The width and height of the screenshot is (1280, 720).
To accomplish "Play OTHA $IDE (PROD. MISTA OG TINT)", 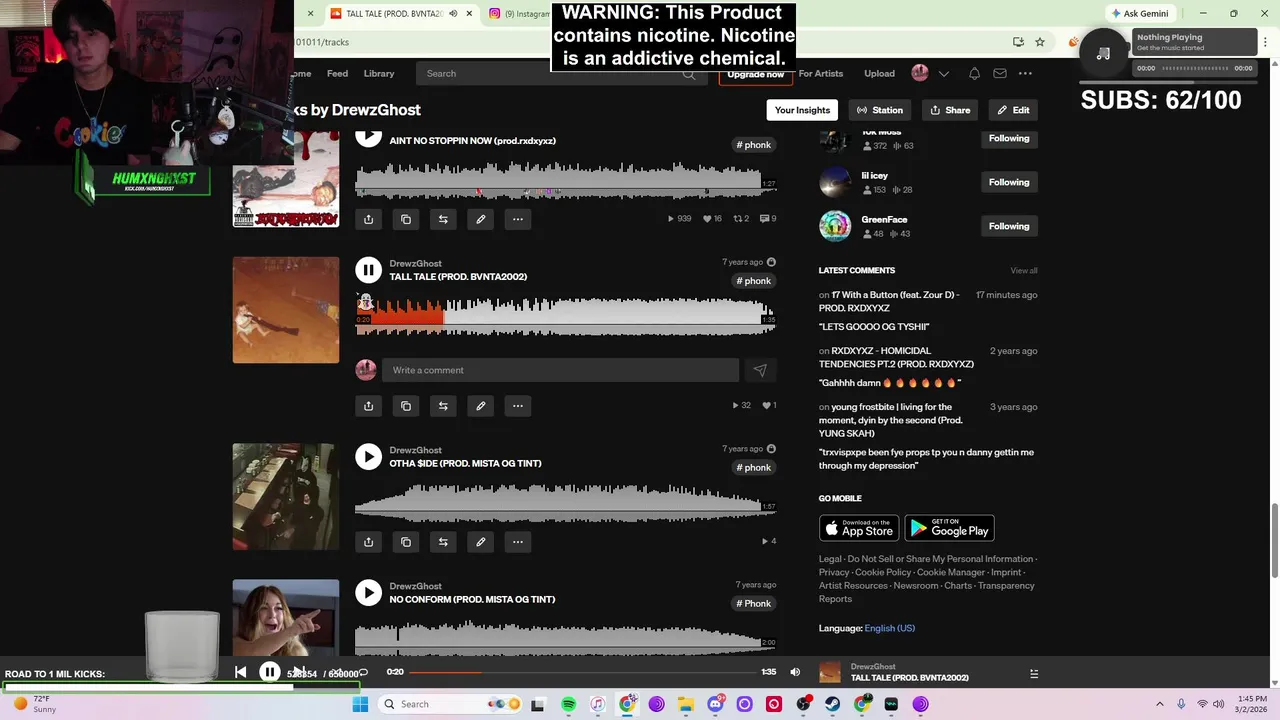I will pyautogui.click(x=368, y=456).
